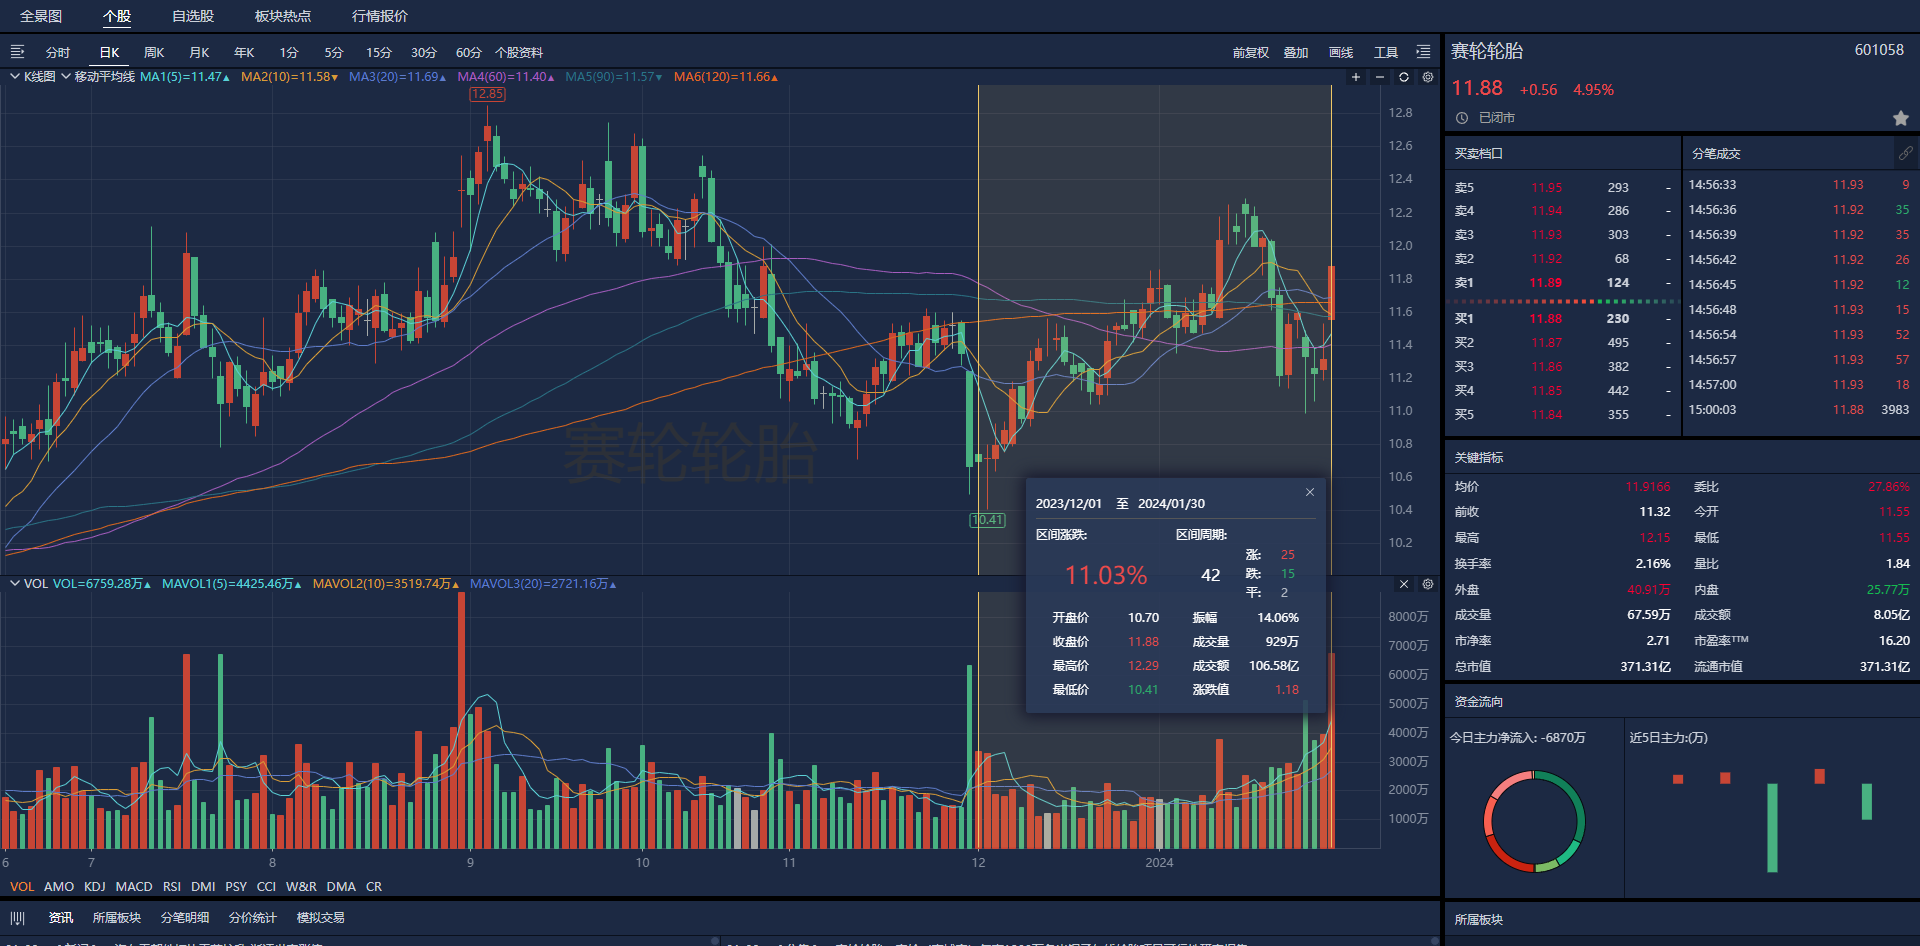Open the 分笔明细 tab

185,918
